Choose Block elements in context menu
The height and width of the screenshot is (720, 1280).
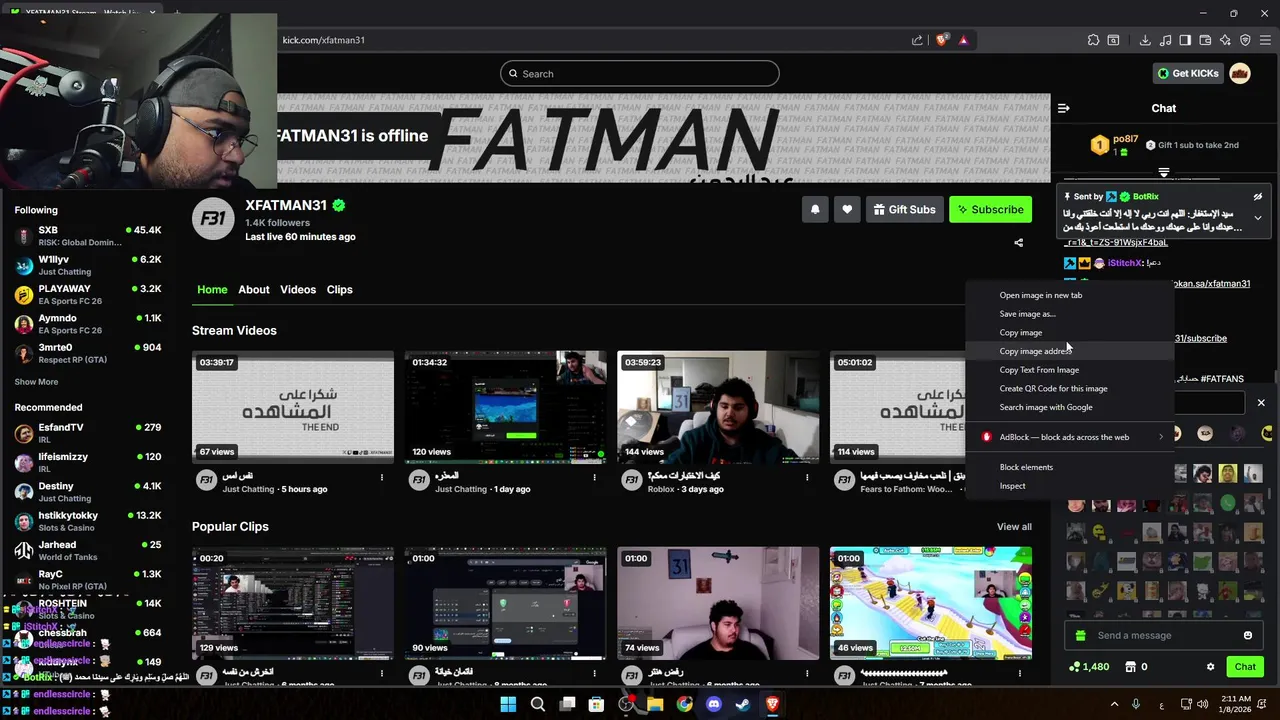[1069, 467]
